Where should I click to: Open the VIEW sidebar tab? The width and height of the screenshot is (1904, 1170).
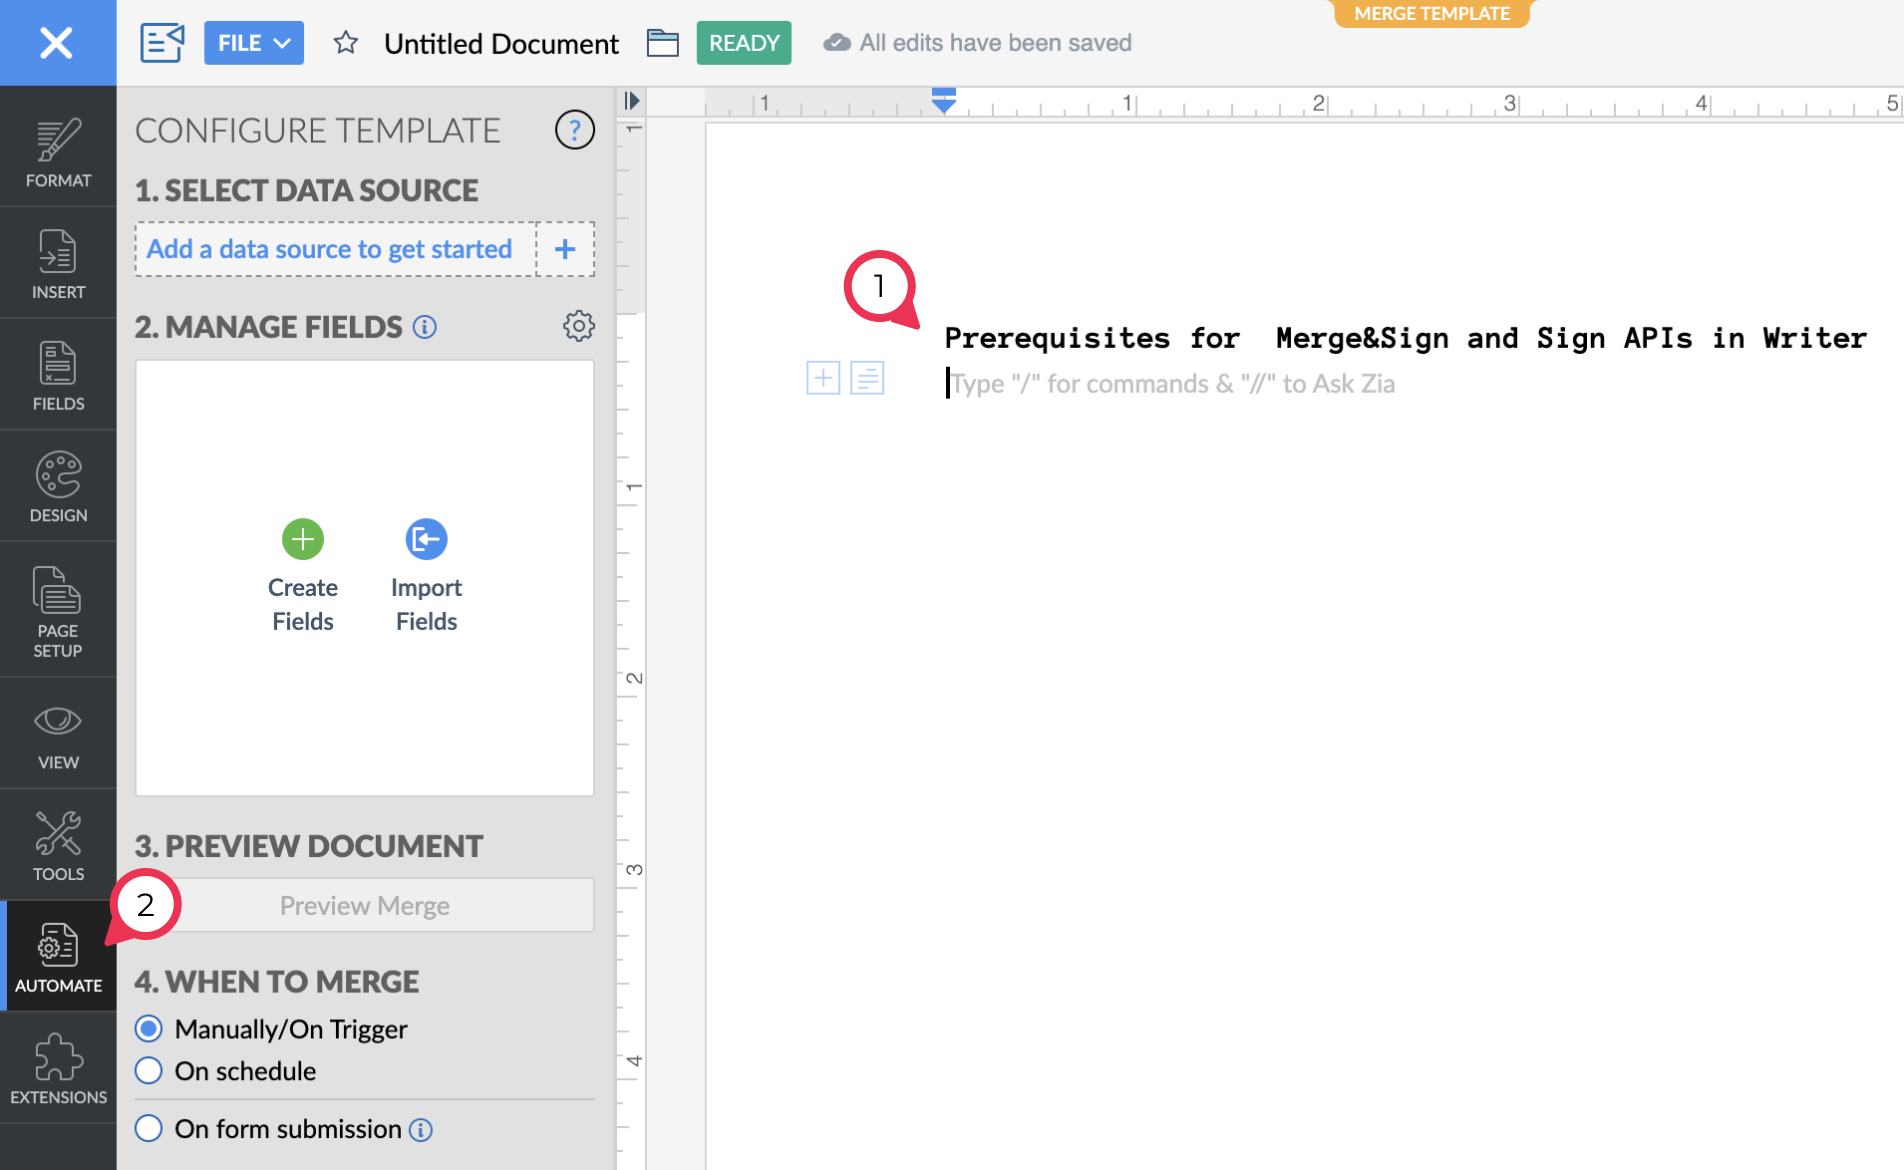[58, 735]
